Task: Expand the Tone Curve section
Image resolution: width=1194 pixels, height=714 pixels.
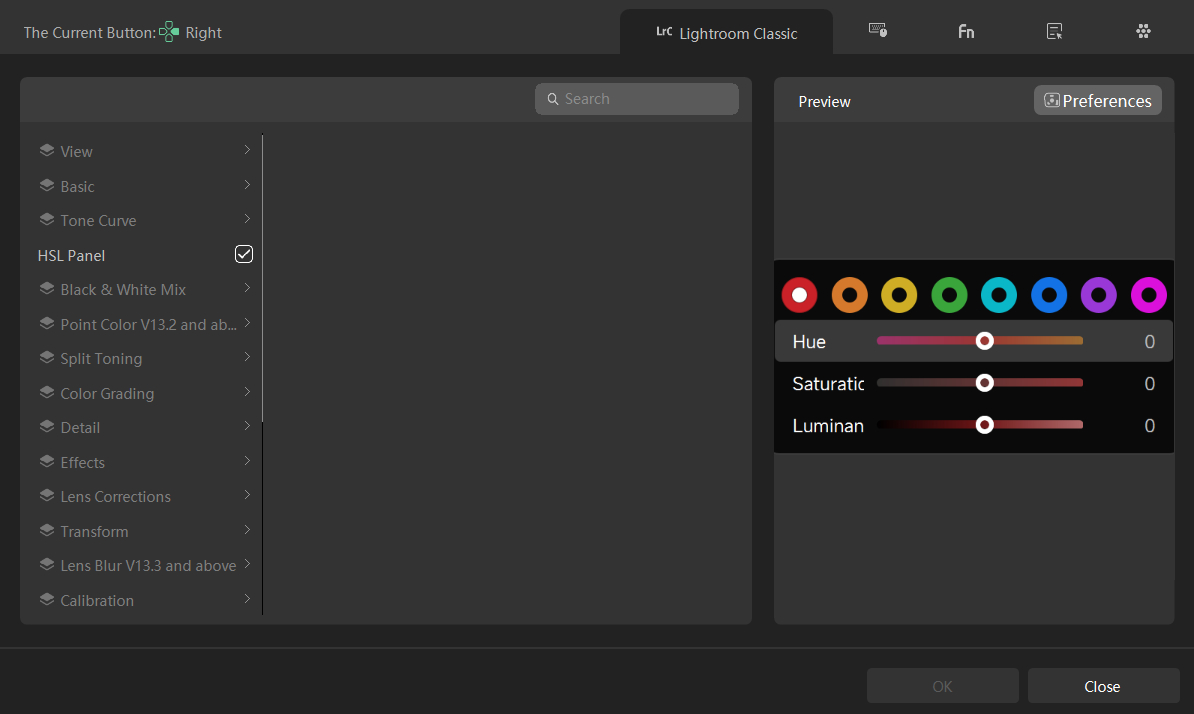Action: [247, 219]
